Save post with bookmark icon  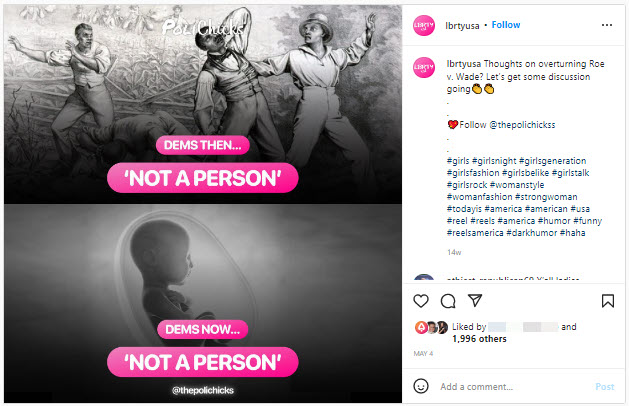click(x=607, y=301)
